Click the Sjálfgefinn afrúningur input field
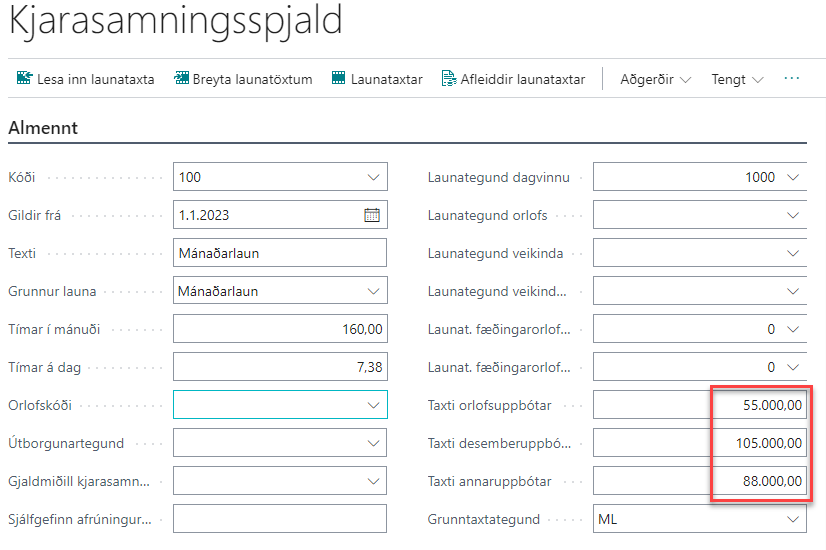 click(x=279, y=519)
